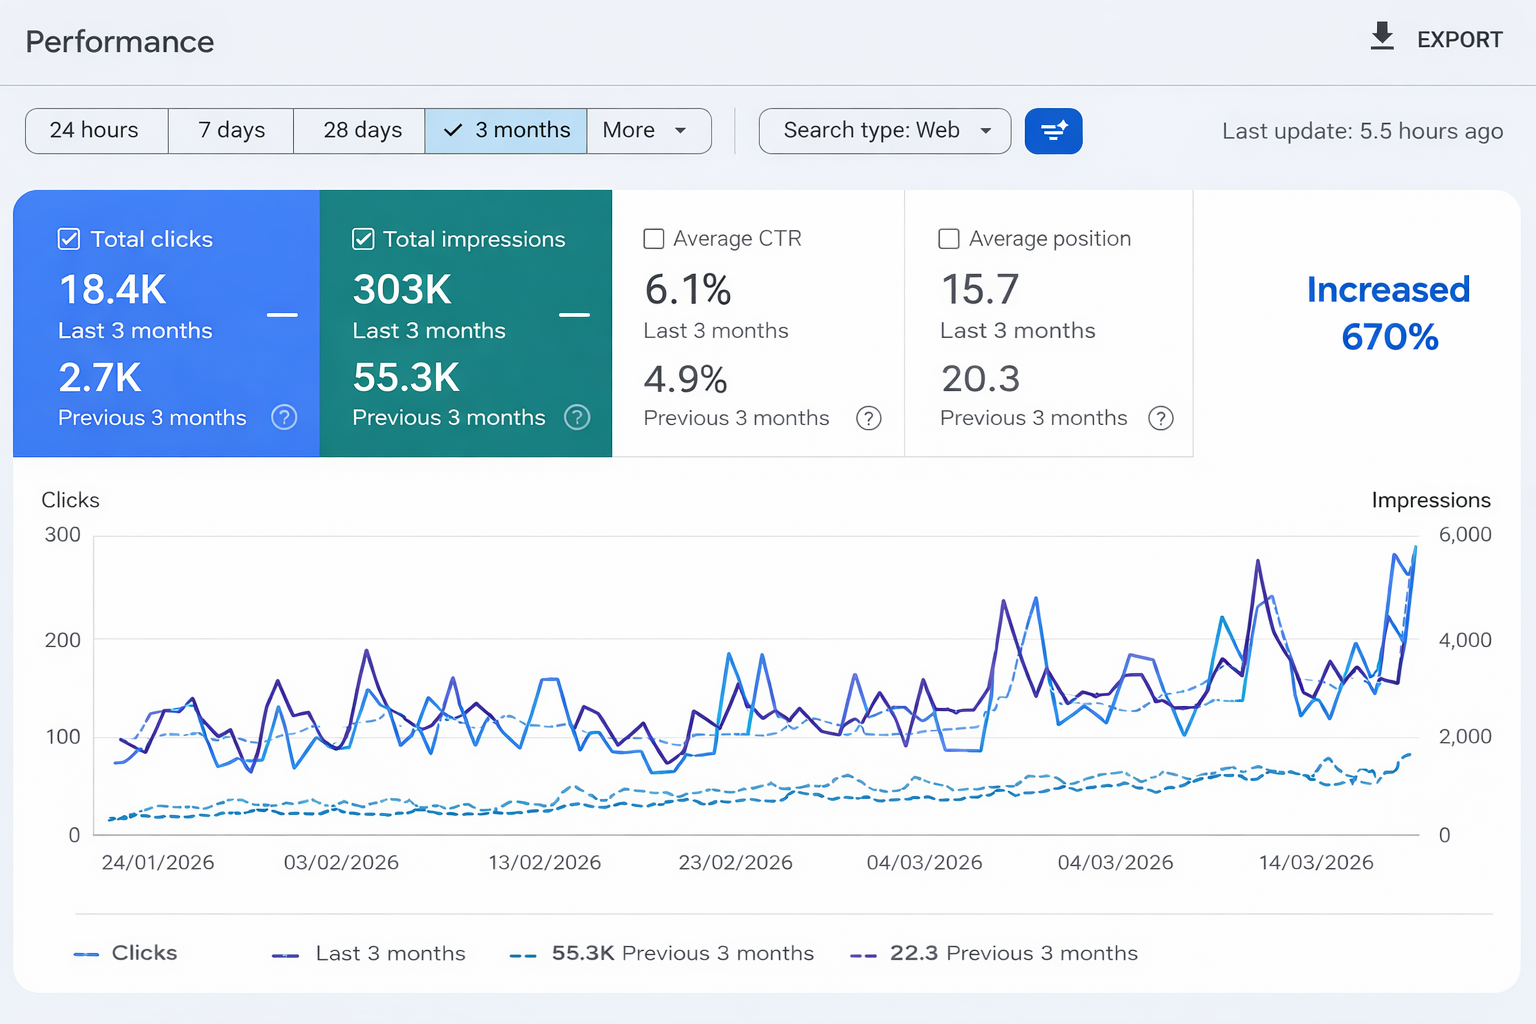Click the export download arrow icon
The height and width of the screenshot is (1024, 1536).
tap(1382, 37)
